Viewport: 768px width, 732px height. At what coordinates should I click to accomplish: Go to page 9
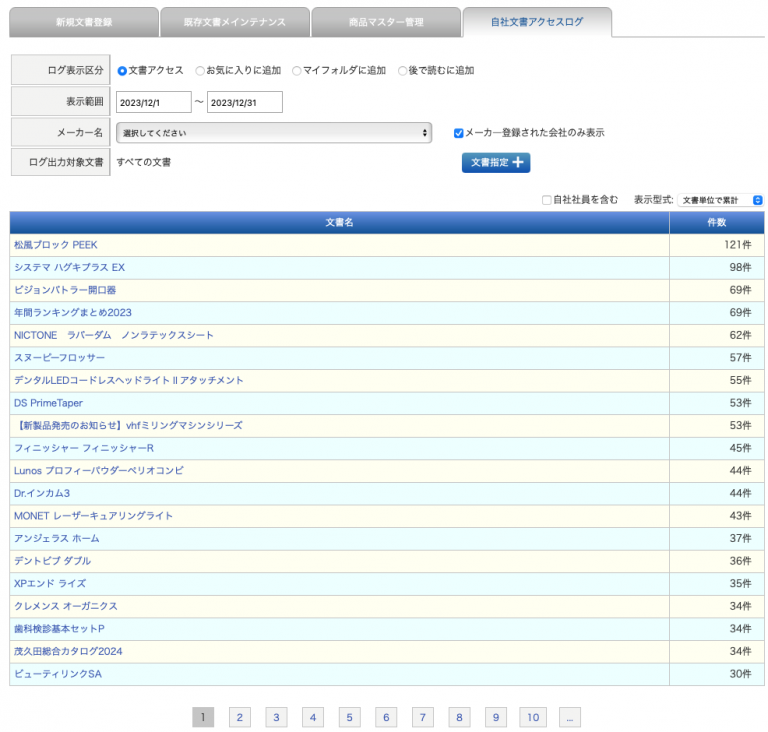coord(496,717)
